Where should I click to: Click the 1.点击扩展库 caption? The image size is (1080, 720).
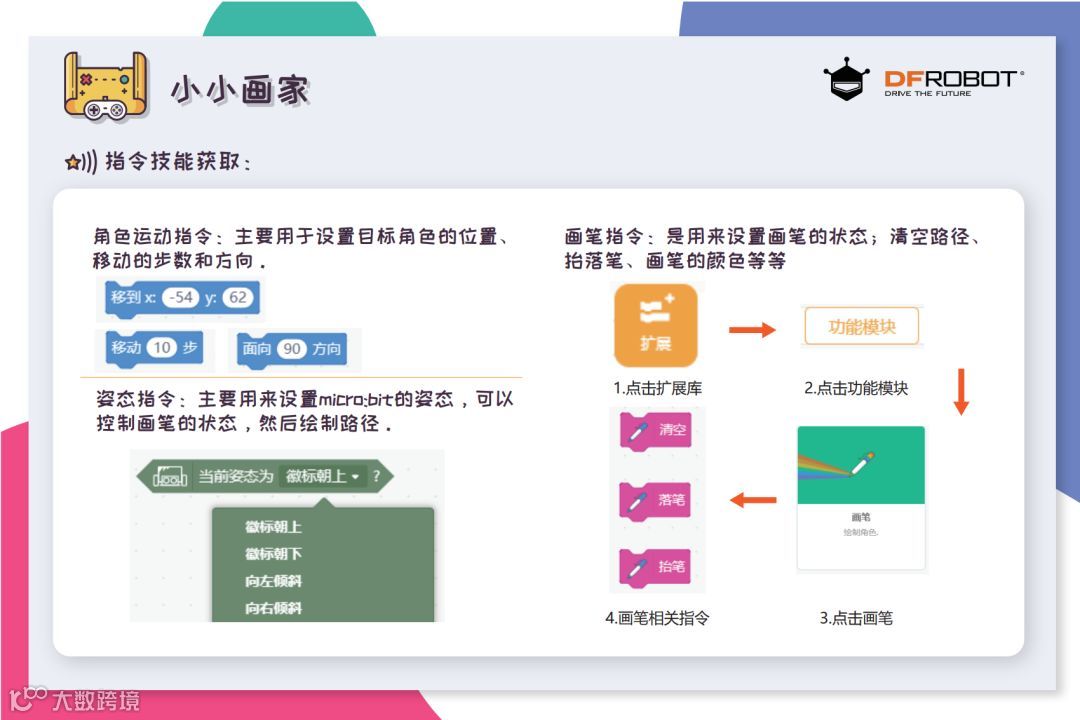point(658,389)
